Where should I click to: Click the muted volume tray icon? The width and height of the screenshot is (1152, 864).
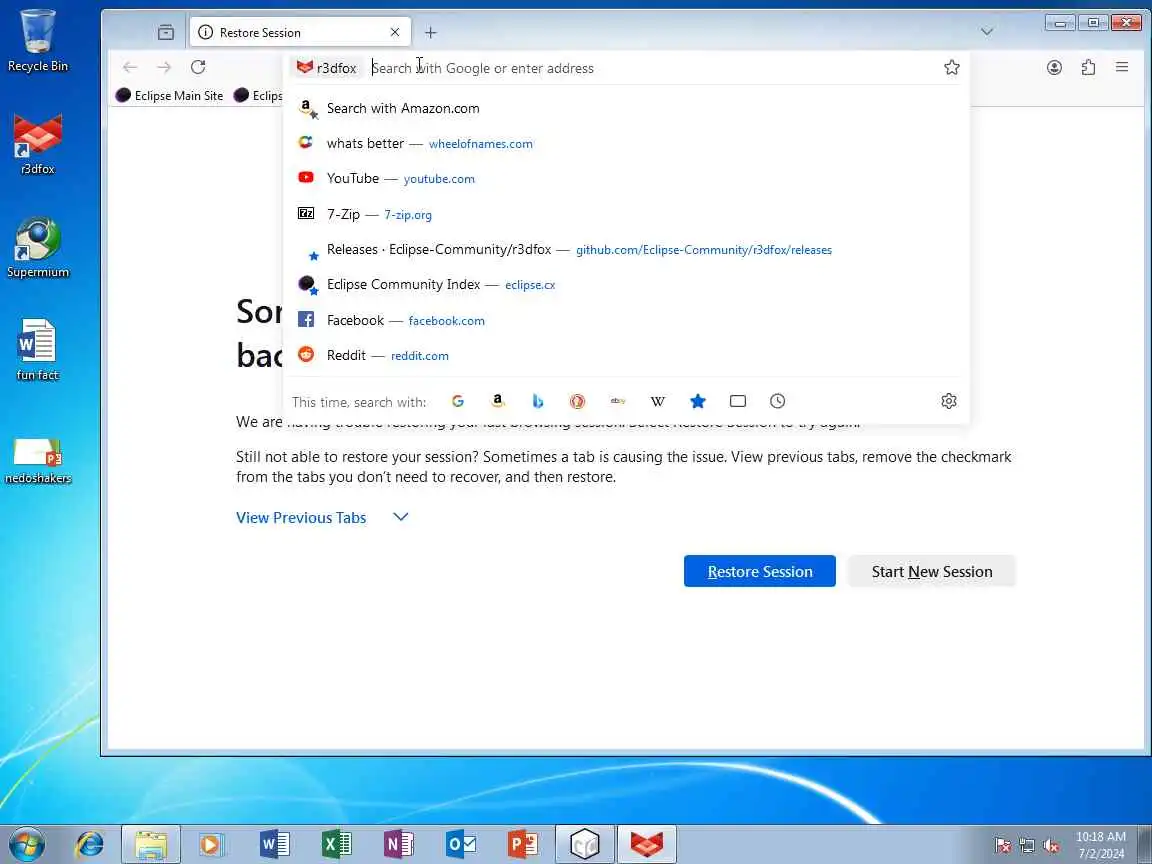(x=1051, y=846)
